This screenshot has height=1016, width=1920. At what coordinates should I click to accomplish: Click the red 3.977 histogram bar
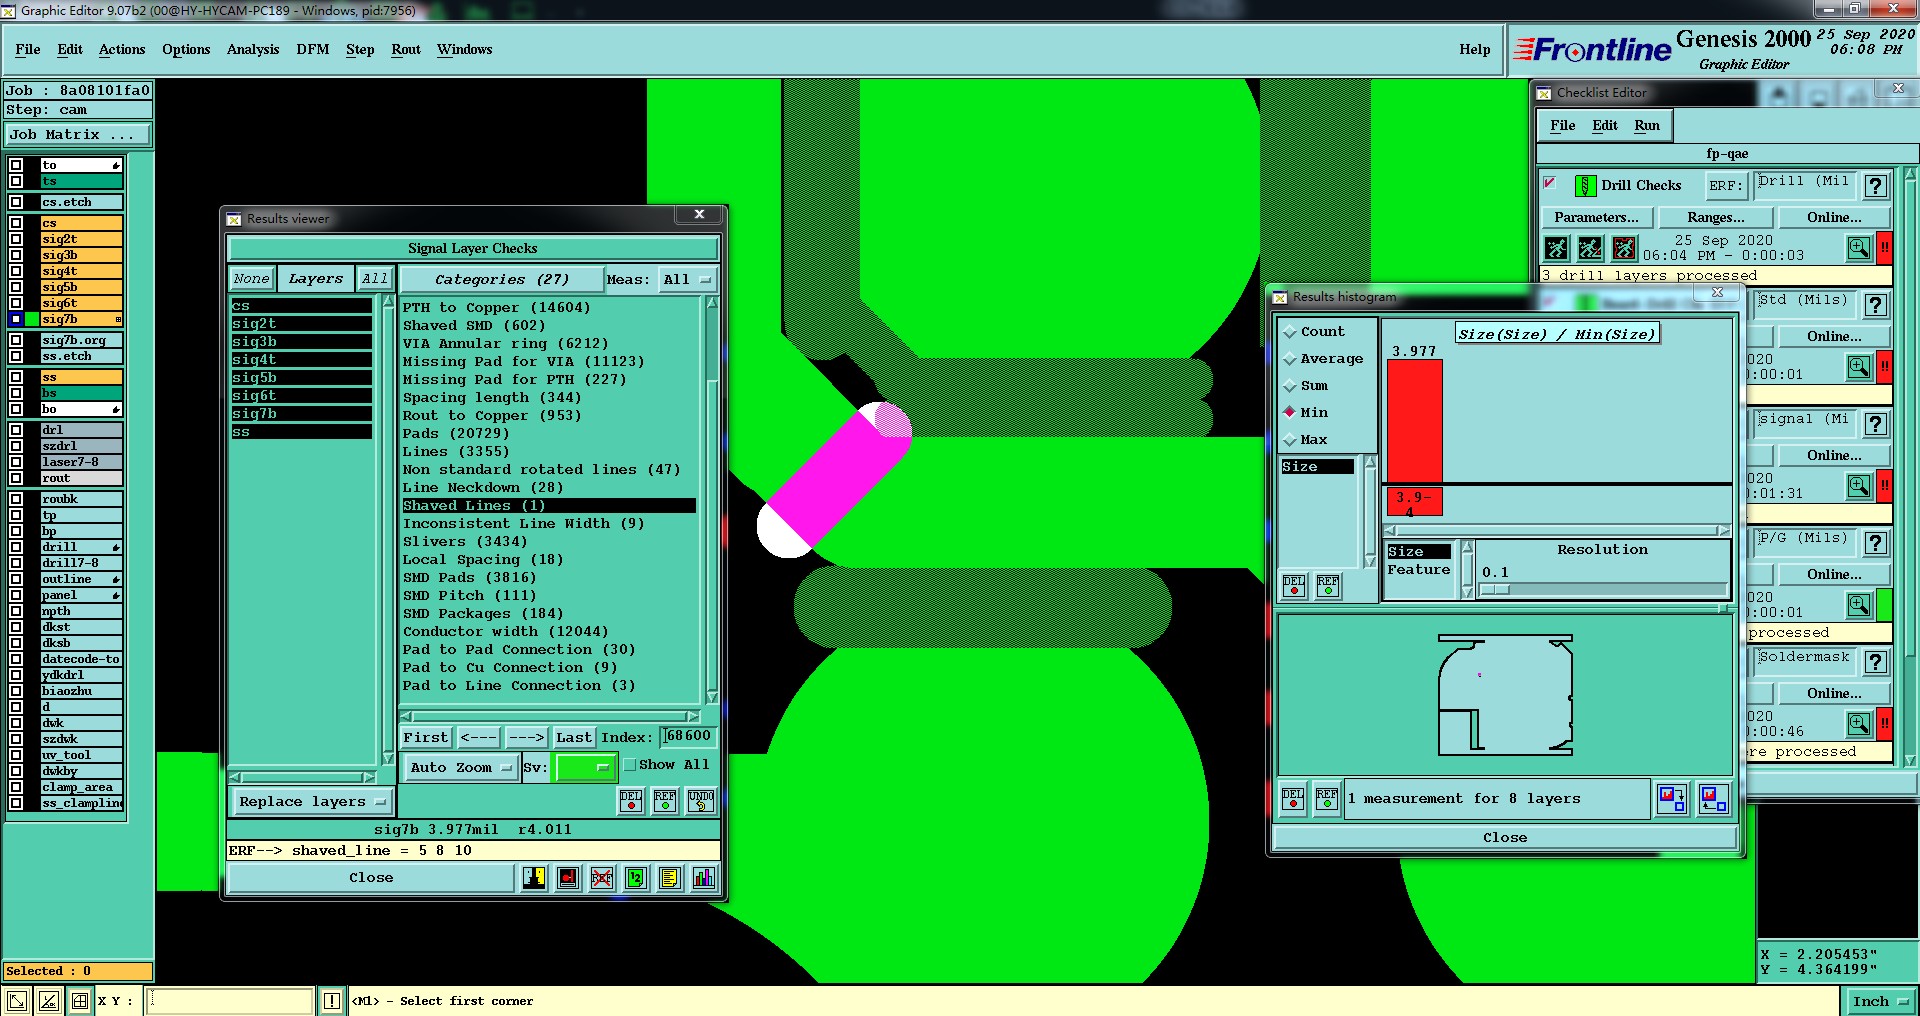(x=1415, y=421)
